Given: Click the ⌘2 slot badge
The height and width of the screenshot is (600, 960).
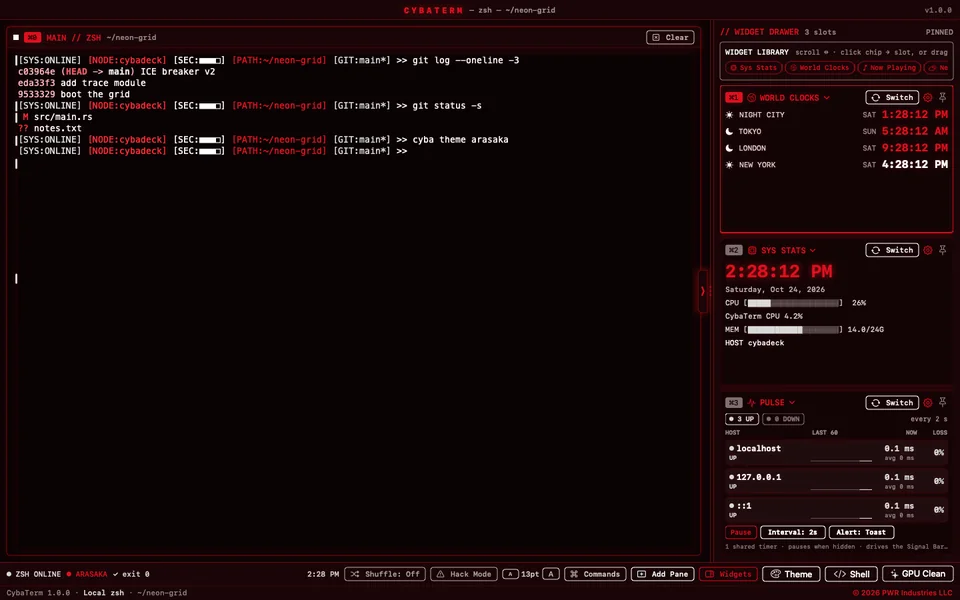Looking at the screenshot, I should pos(733,250).
